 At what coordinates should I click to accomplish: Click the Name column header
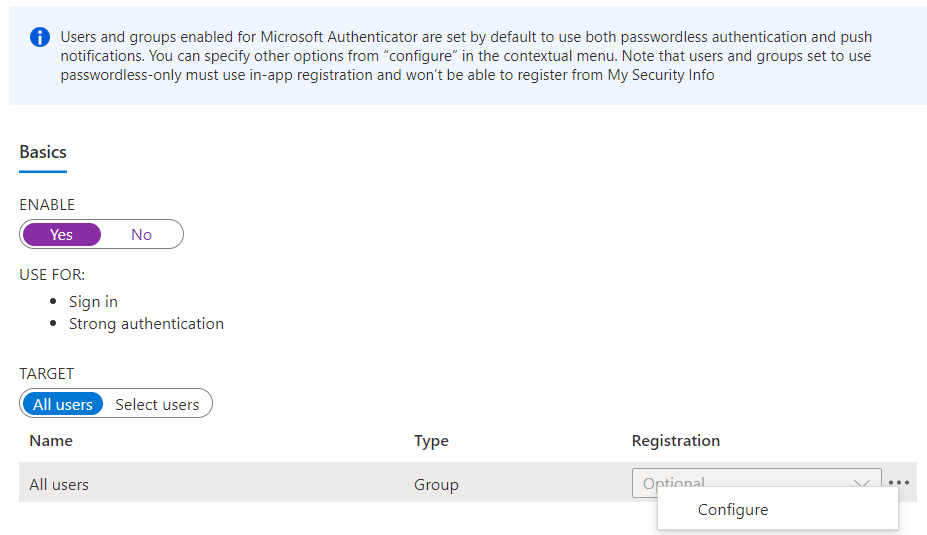pyautogui.click(x=51, y=440)
